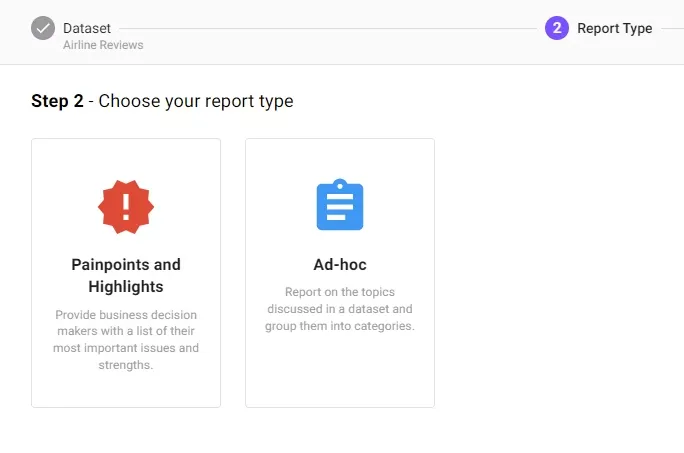Click the gray checkmark Dataset step icon
684x453 pixels.
click(x=43, y=28)
